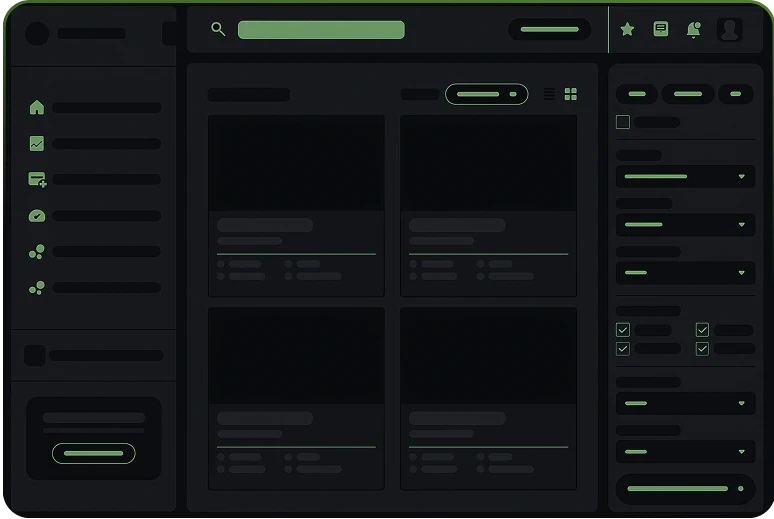
Task: Open the notifications bell icon
Action: (x=694, y=30)
